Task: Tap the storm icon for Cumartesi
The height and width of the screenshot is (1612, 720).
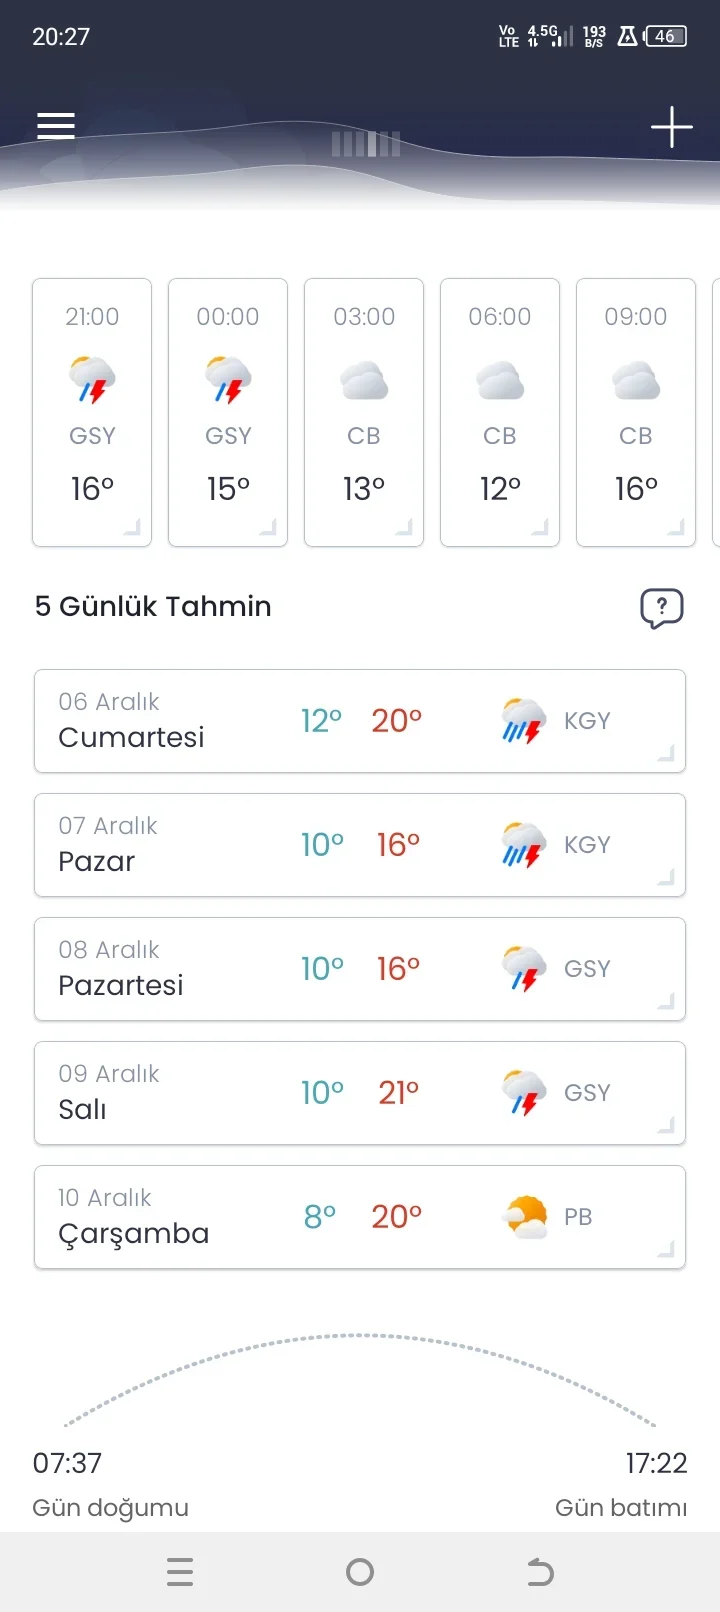Action: tap(523, 721)
